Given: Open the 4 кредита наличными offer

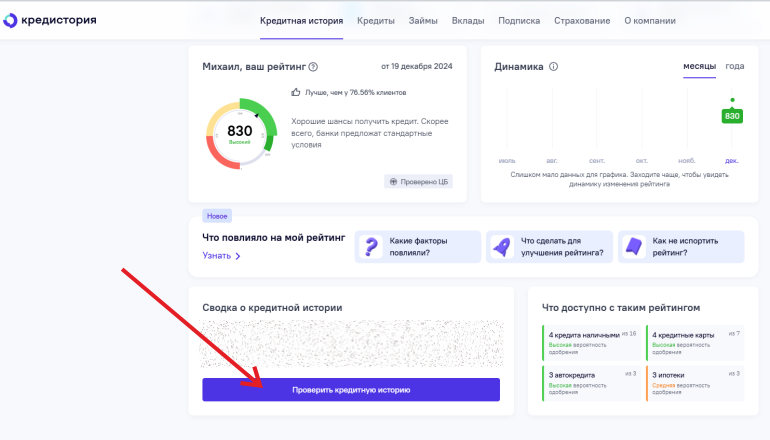Looking at the screenshot, I should pos(590,342).
